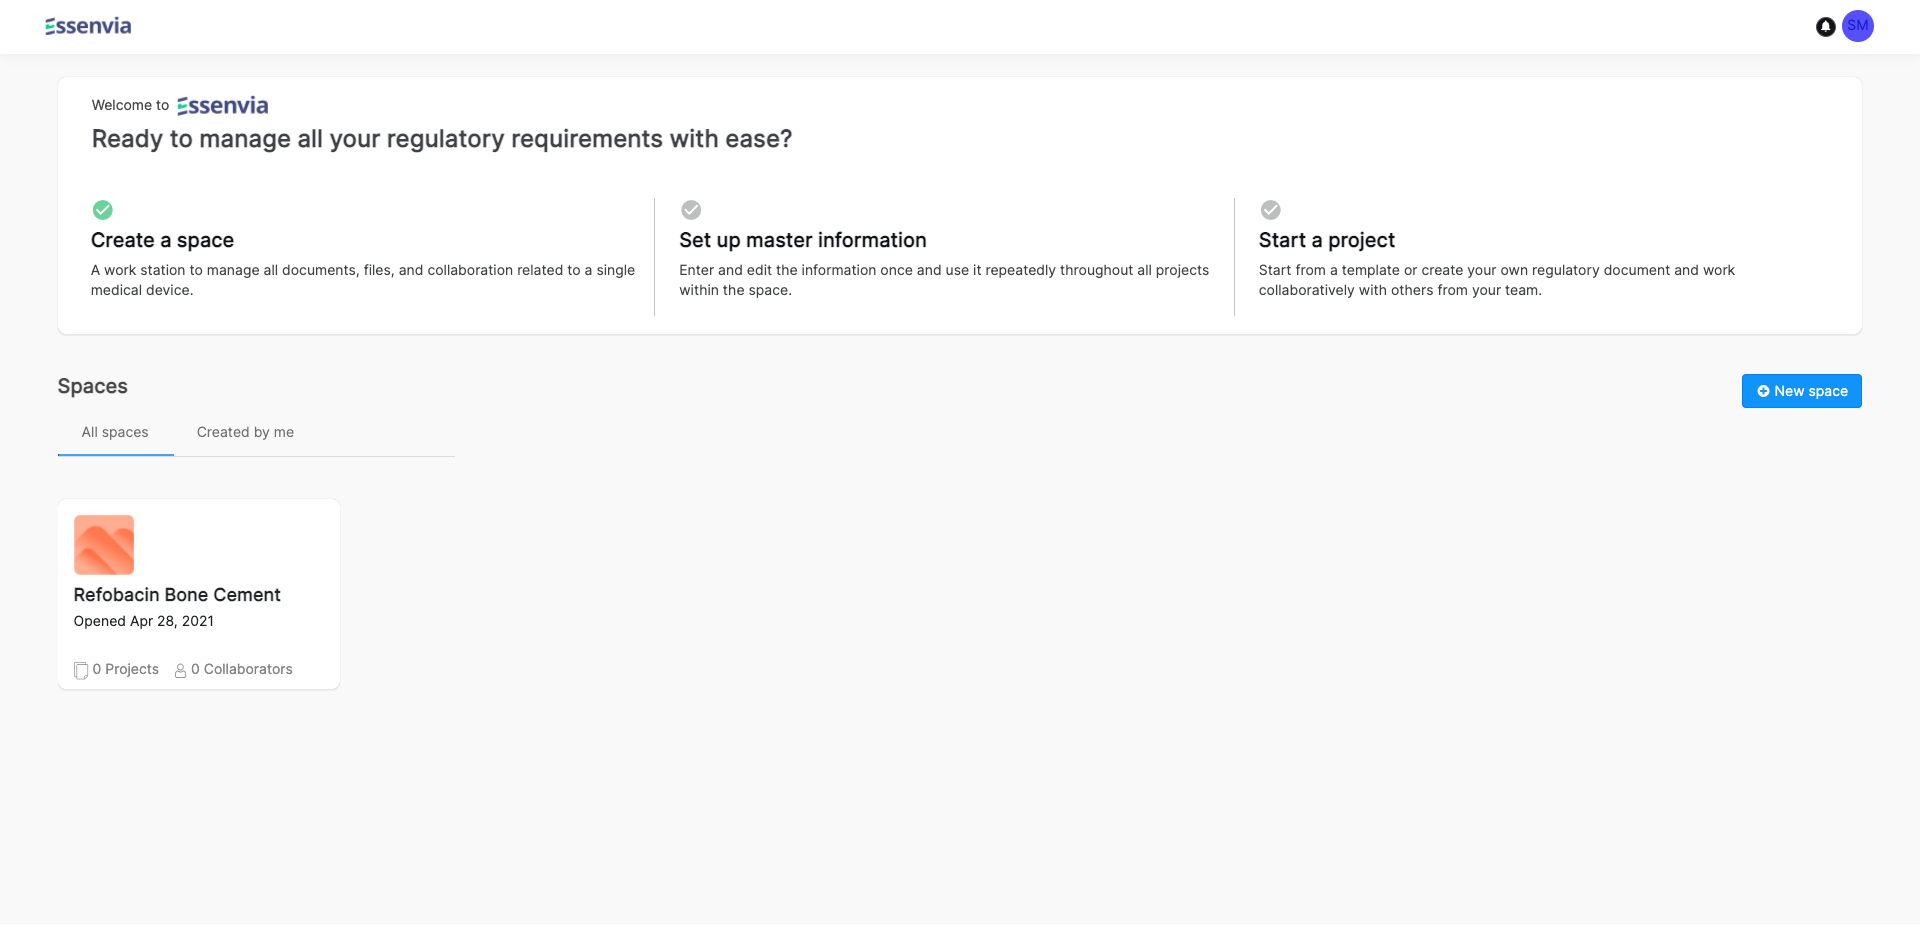Click the Opened Apr 28, 2021 date
This screenshot has width=1920, height=926.
pos(144,621)
